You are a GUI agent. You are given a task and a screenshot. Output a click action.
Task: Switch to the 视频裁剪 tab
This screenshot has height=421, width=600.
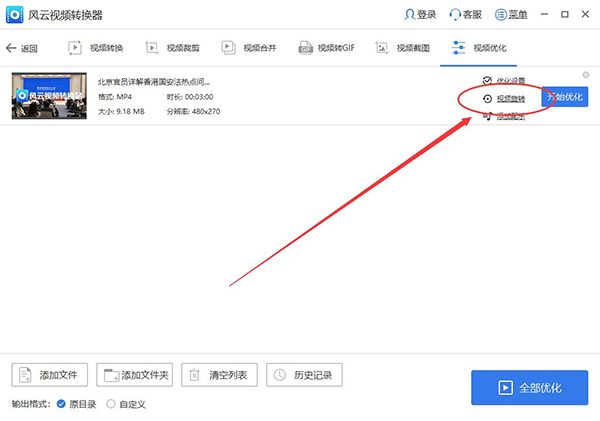click(x=174, y=48)
